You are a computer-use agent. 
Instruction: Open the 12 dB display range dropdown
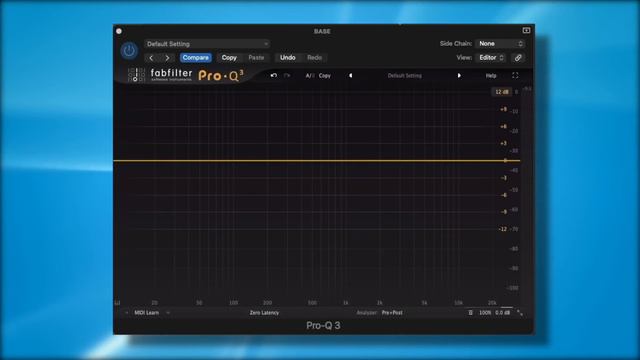click(x=502, y=92)
